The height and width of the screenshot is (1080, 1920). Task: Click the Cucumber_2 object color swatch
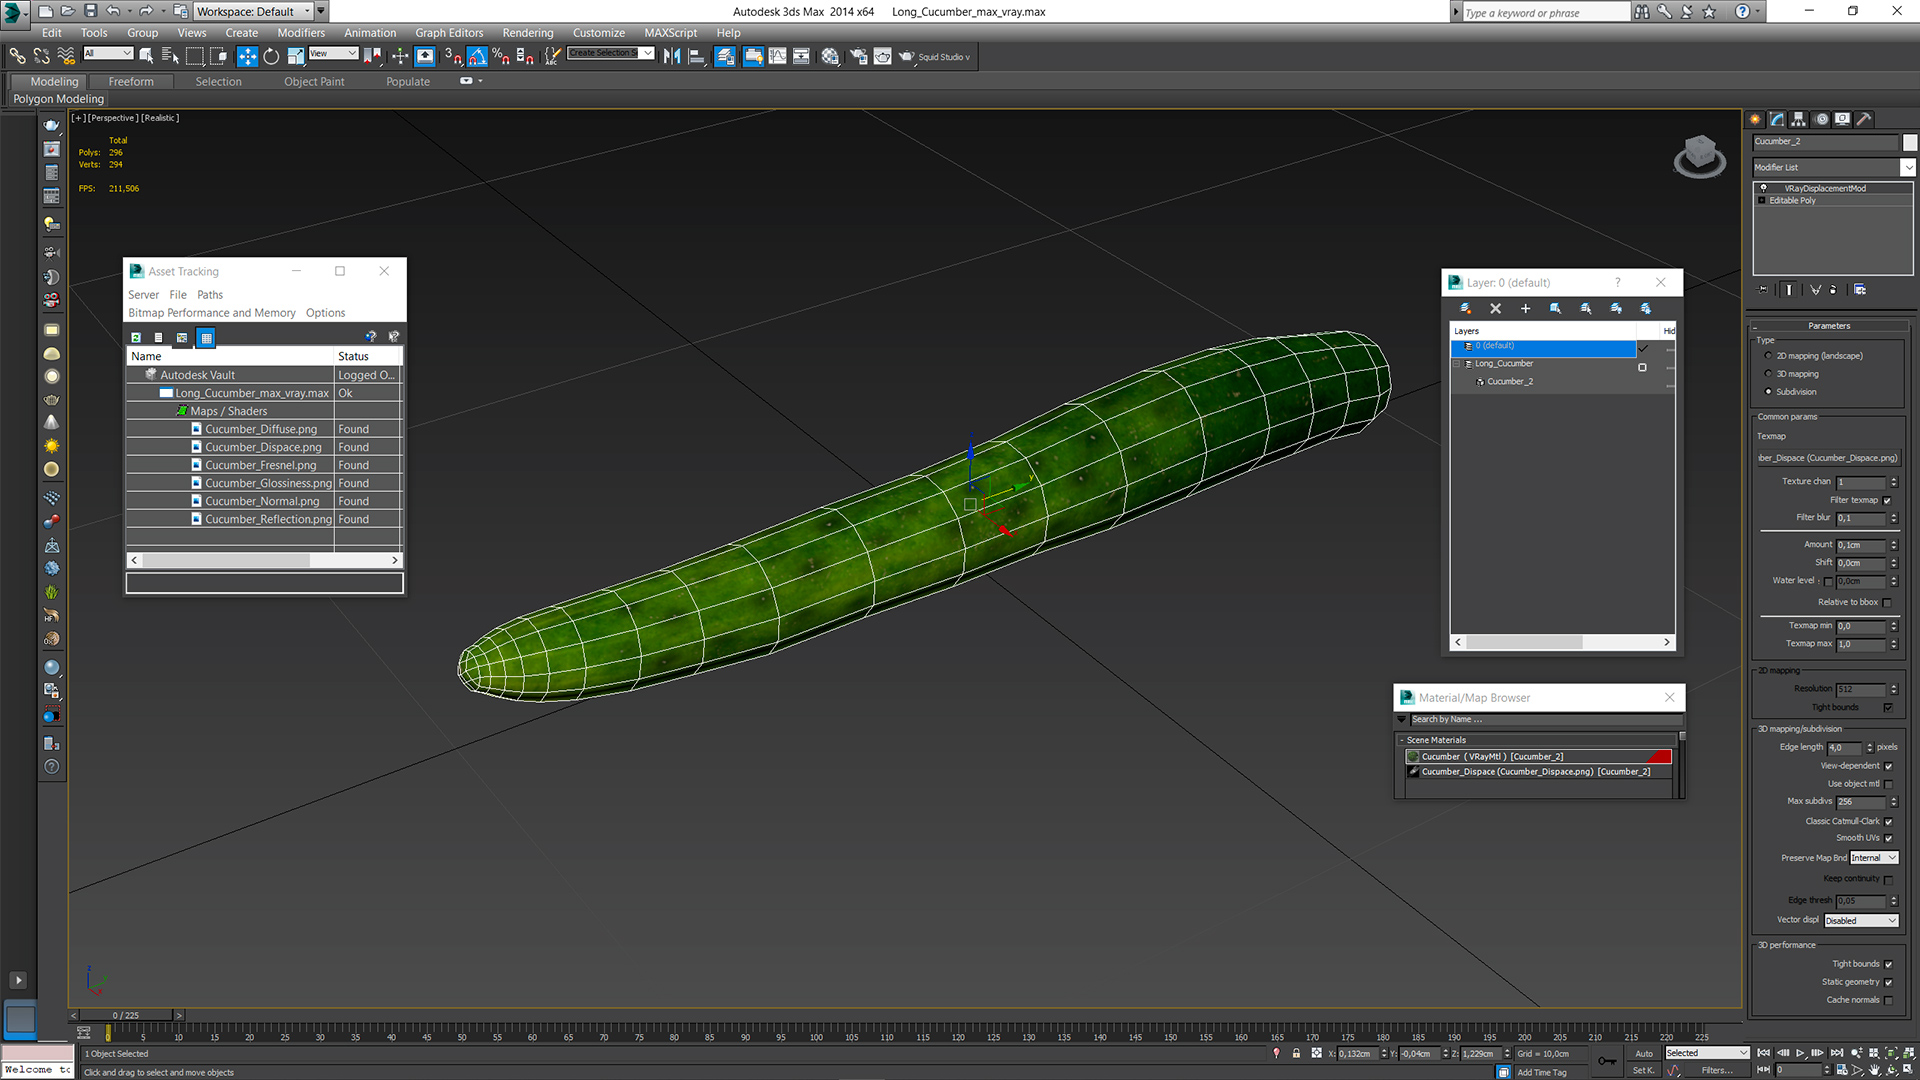[1909, 142]
